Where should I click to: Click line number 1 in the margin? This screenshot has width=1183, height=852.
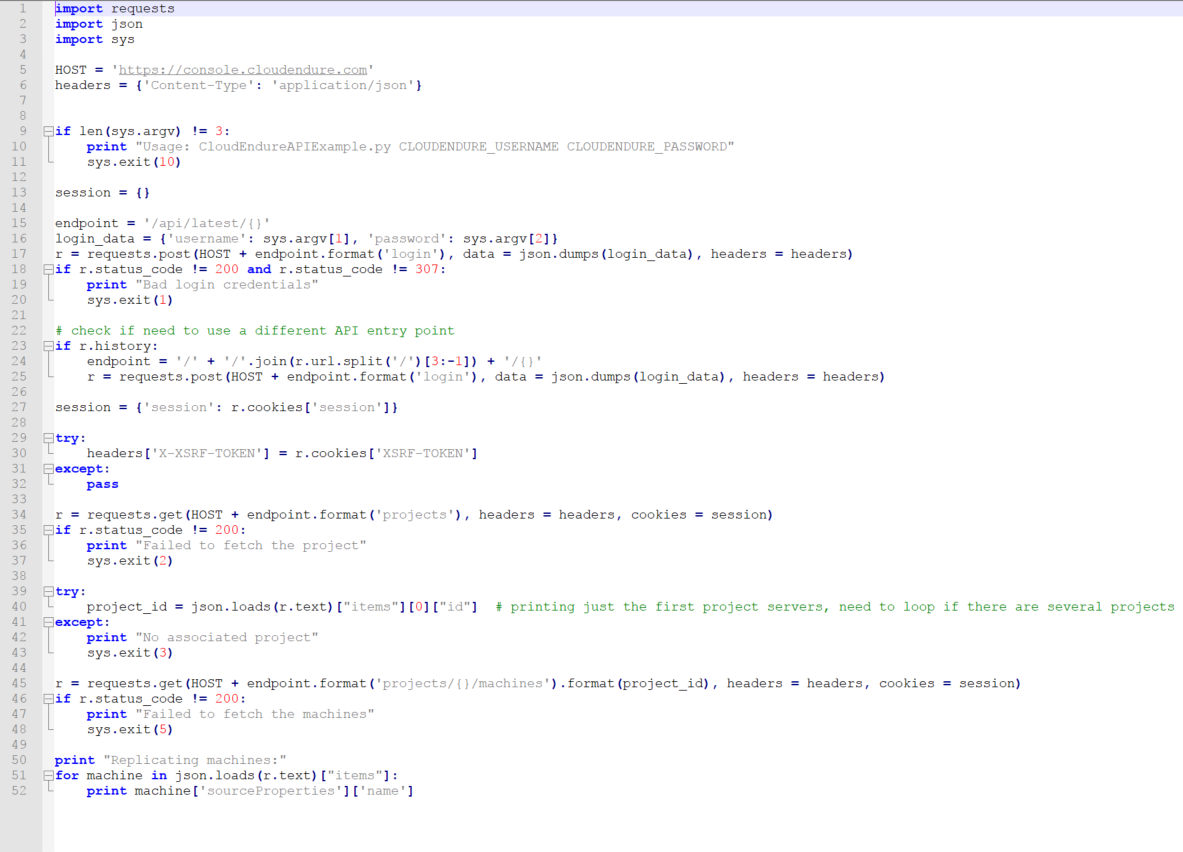point(23,8)
